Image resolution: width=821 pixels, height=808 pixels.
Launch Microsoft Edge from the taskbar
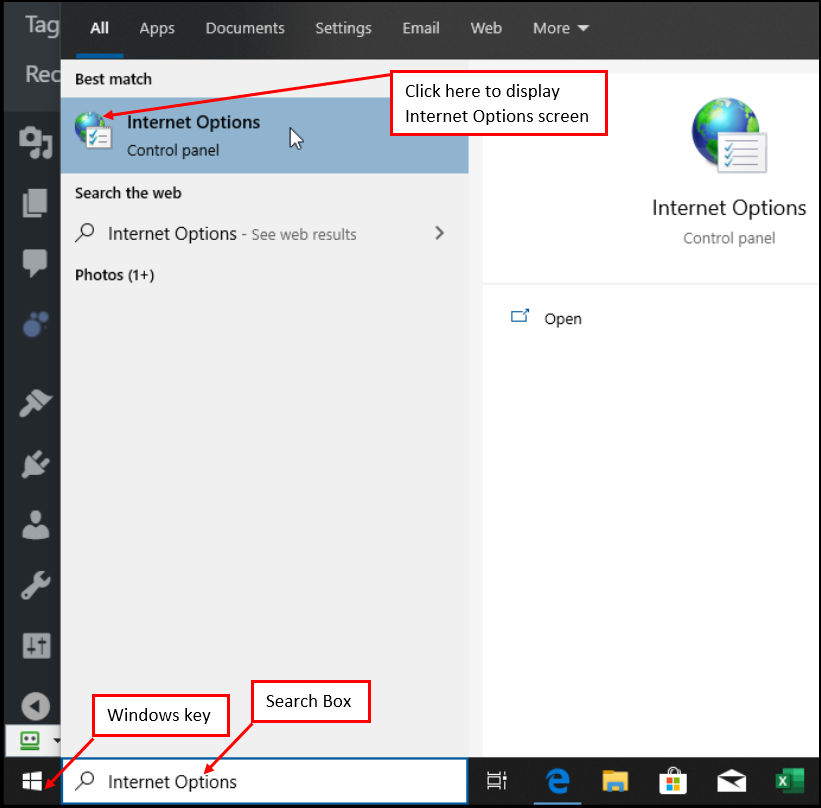tap(558, 781)
